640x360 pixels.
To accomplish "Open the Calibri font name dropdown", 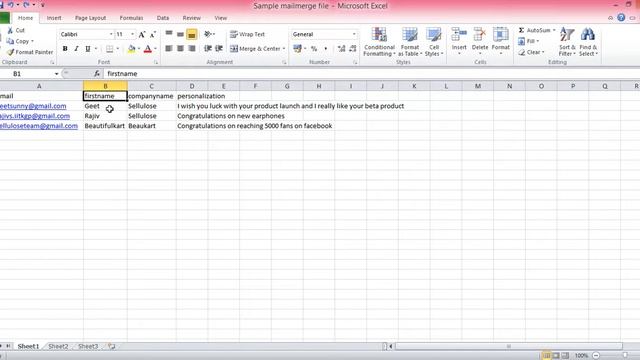I will [x=111, y=34].
